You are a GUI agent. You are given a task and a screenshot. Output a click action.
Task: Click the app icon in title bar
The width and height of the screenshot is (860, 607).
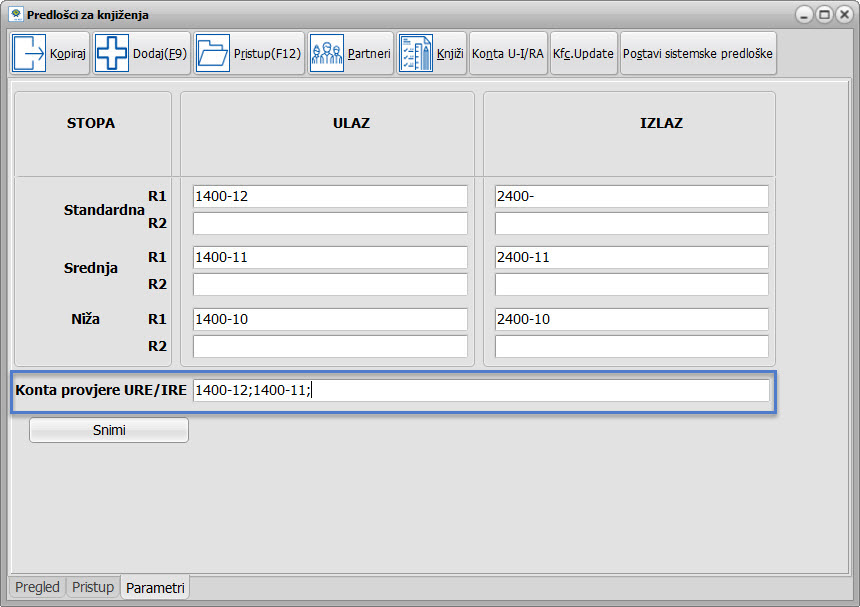point(16,14)
